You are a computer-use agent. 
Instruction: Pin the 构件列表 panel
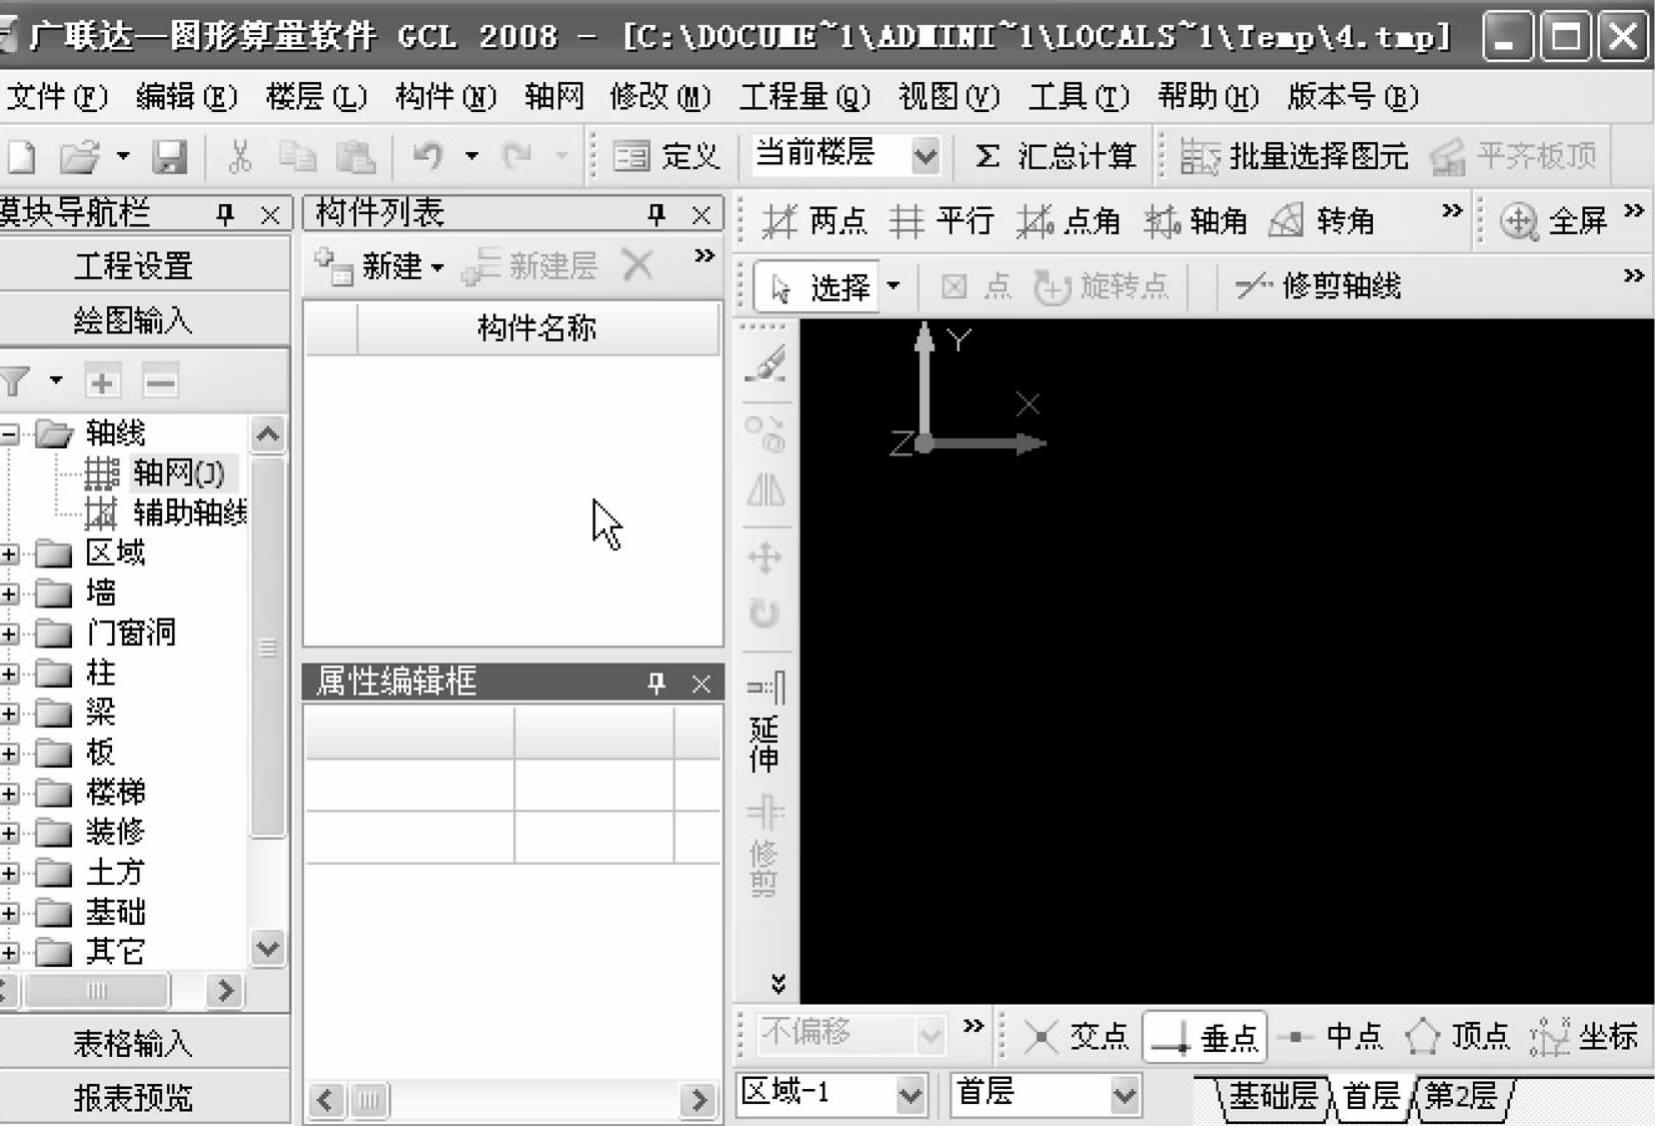tap(656, 213)
